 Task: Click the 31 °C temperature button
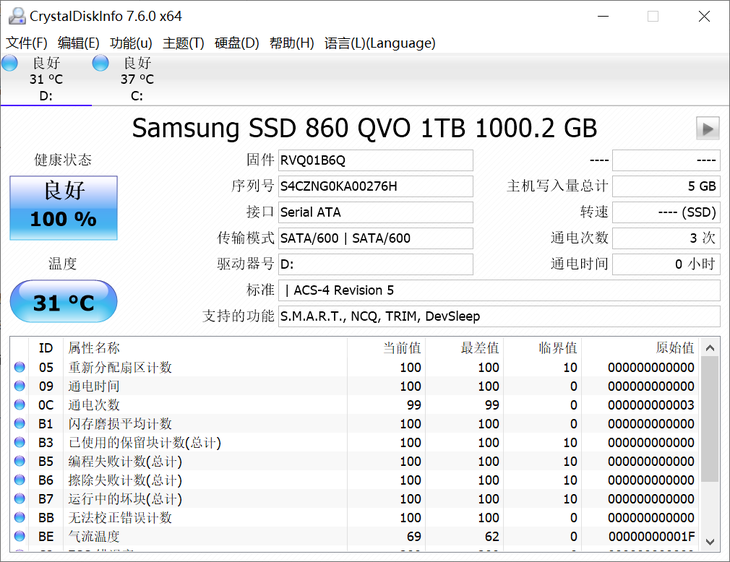(x=63, y=302)
